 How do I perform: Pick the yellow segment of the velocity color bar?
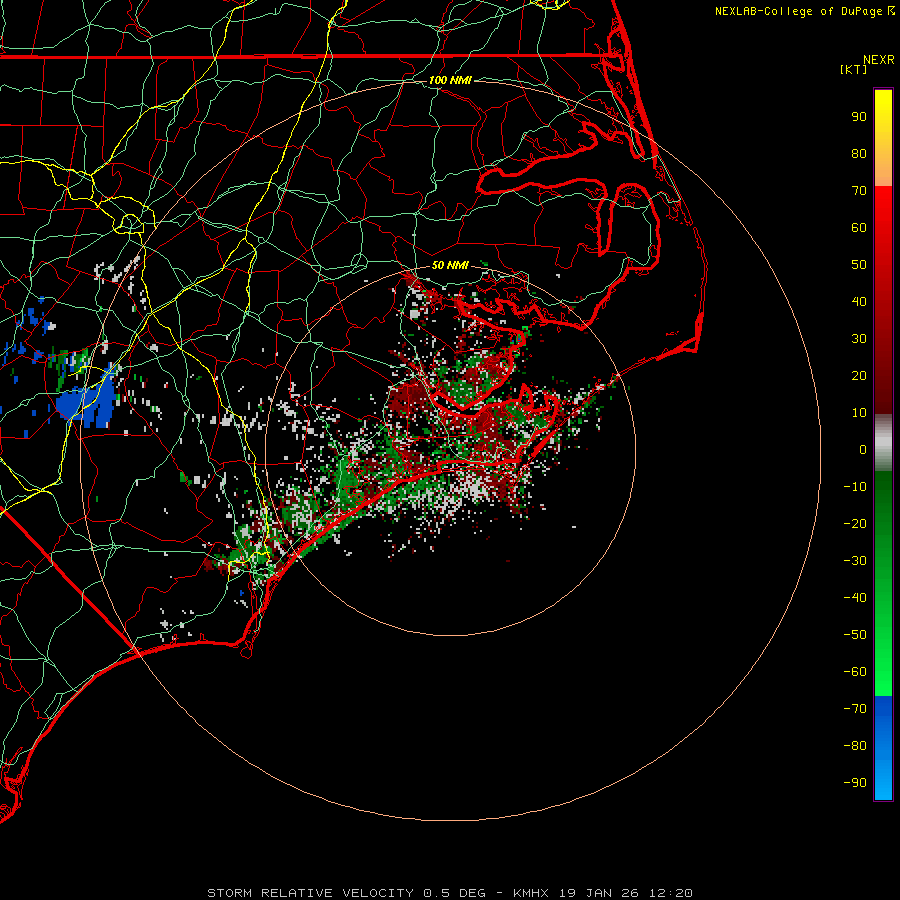point(883,138)
